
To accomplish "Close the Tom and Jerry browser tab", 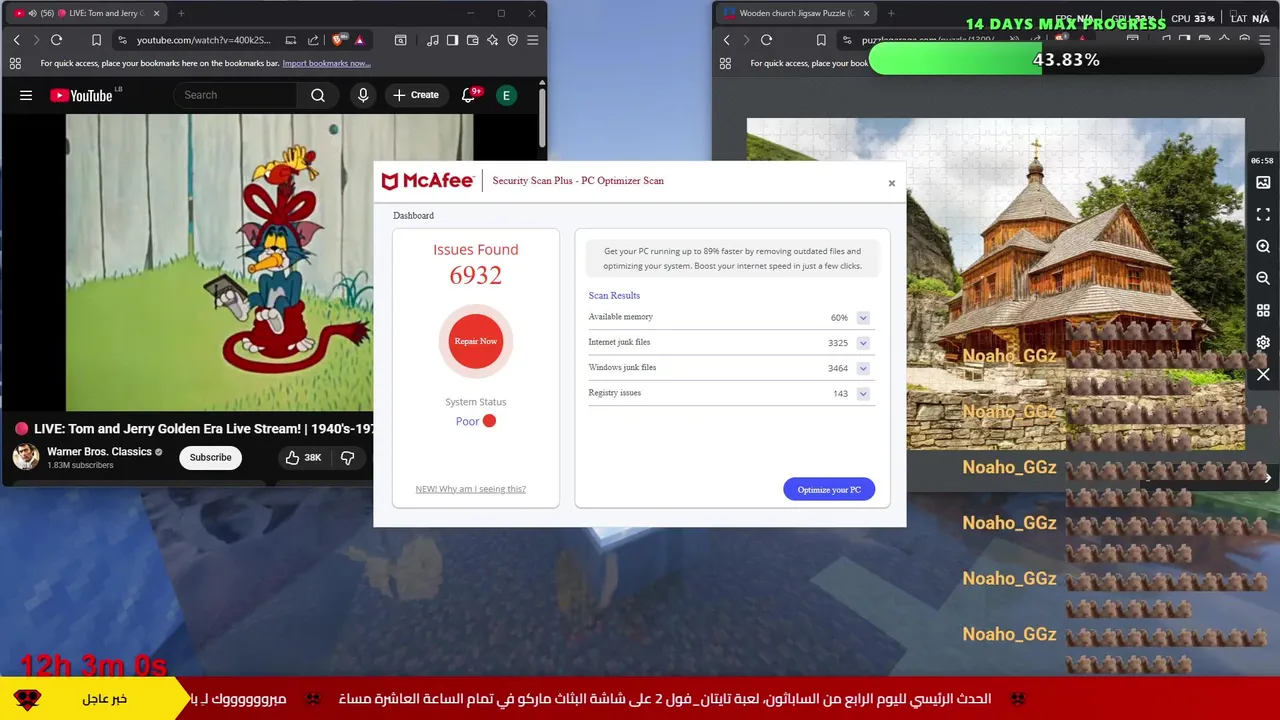I will tap(156, 13).
